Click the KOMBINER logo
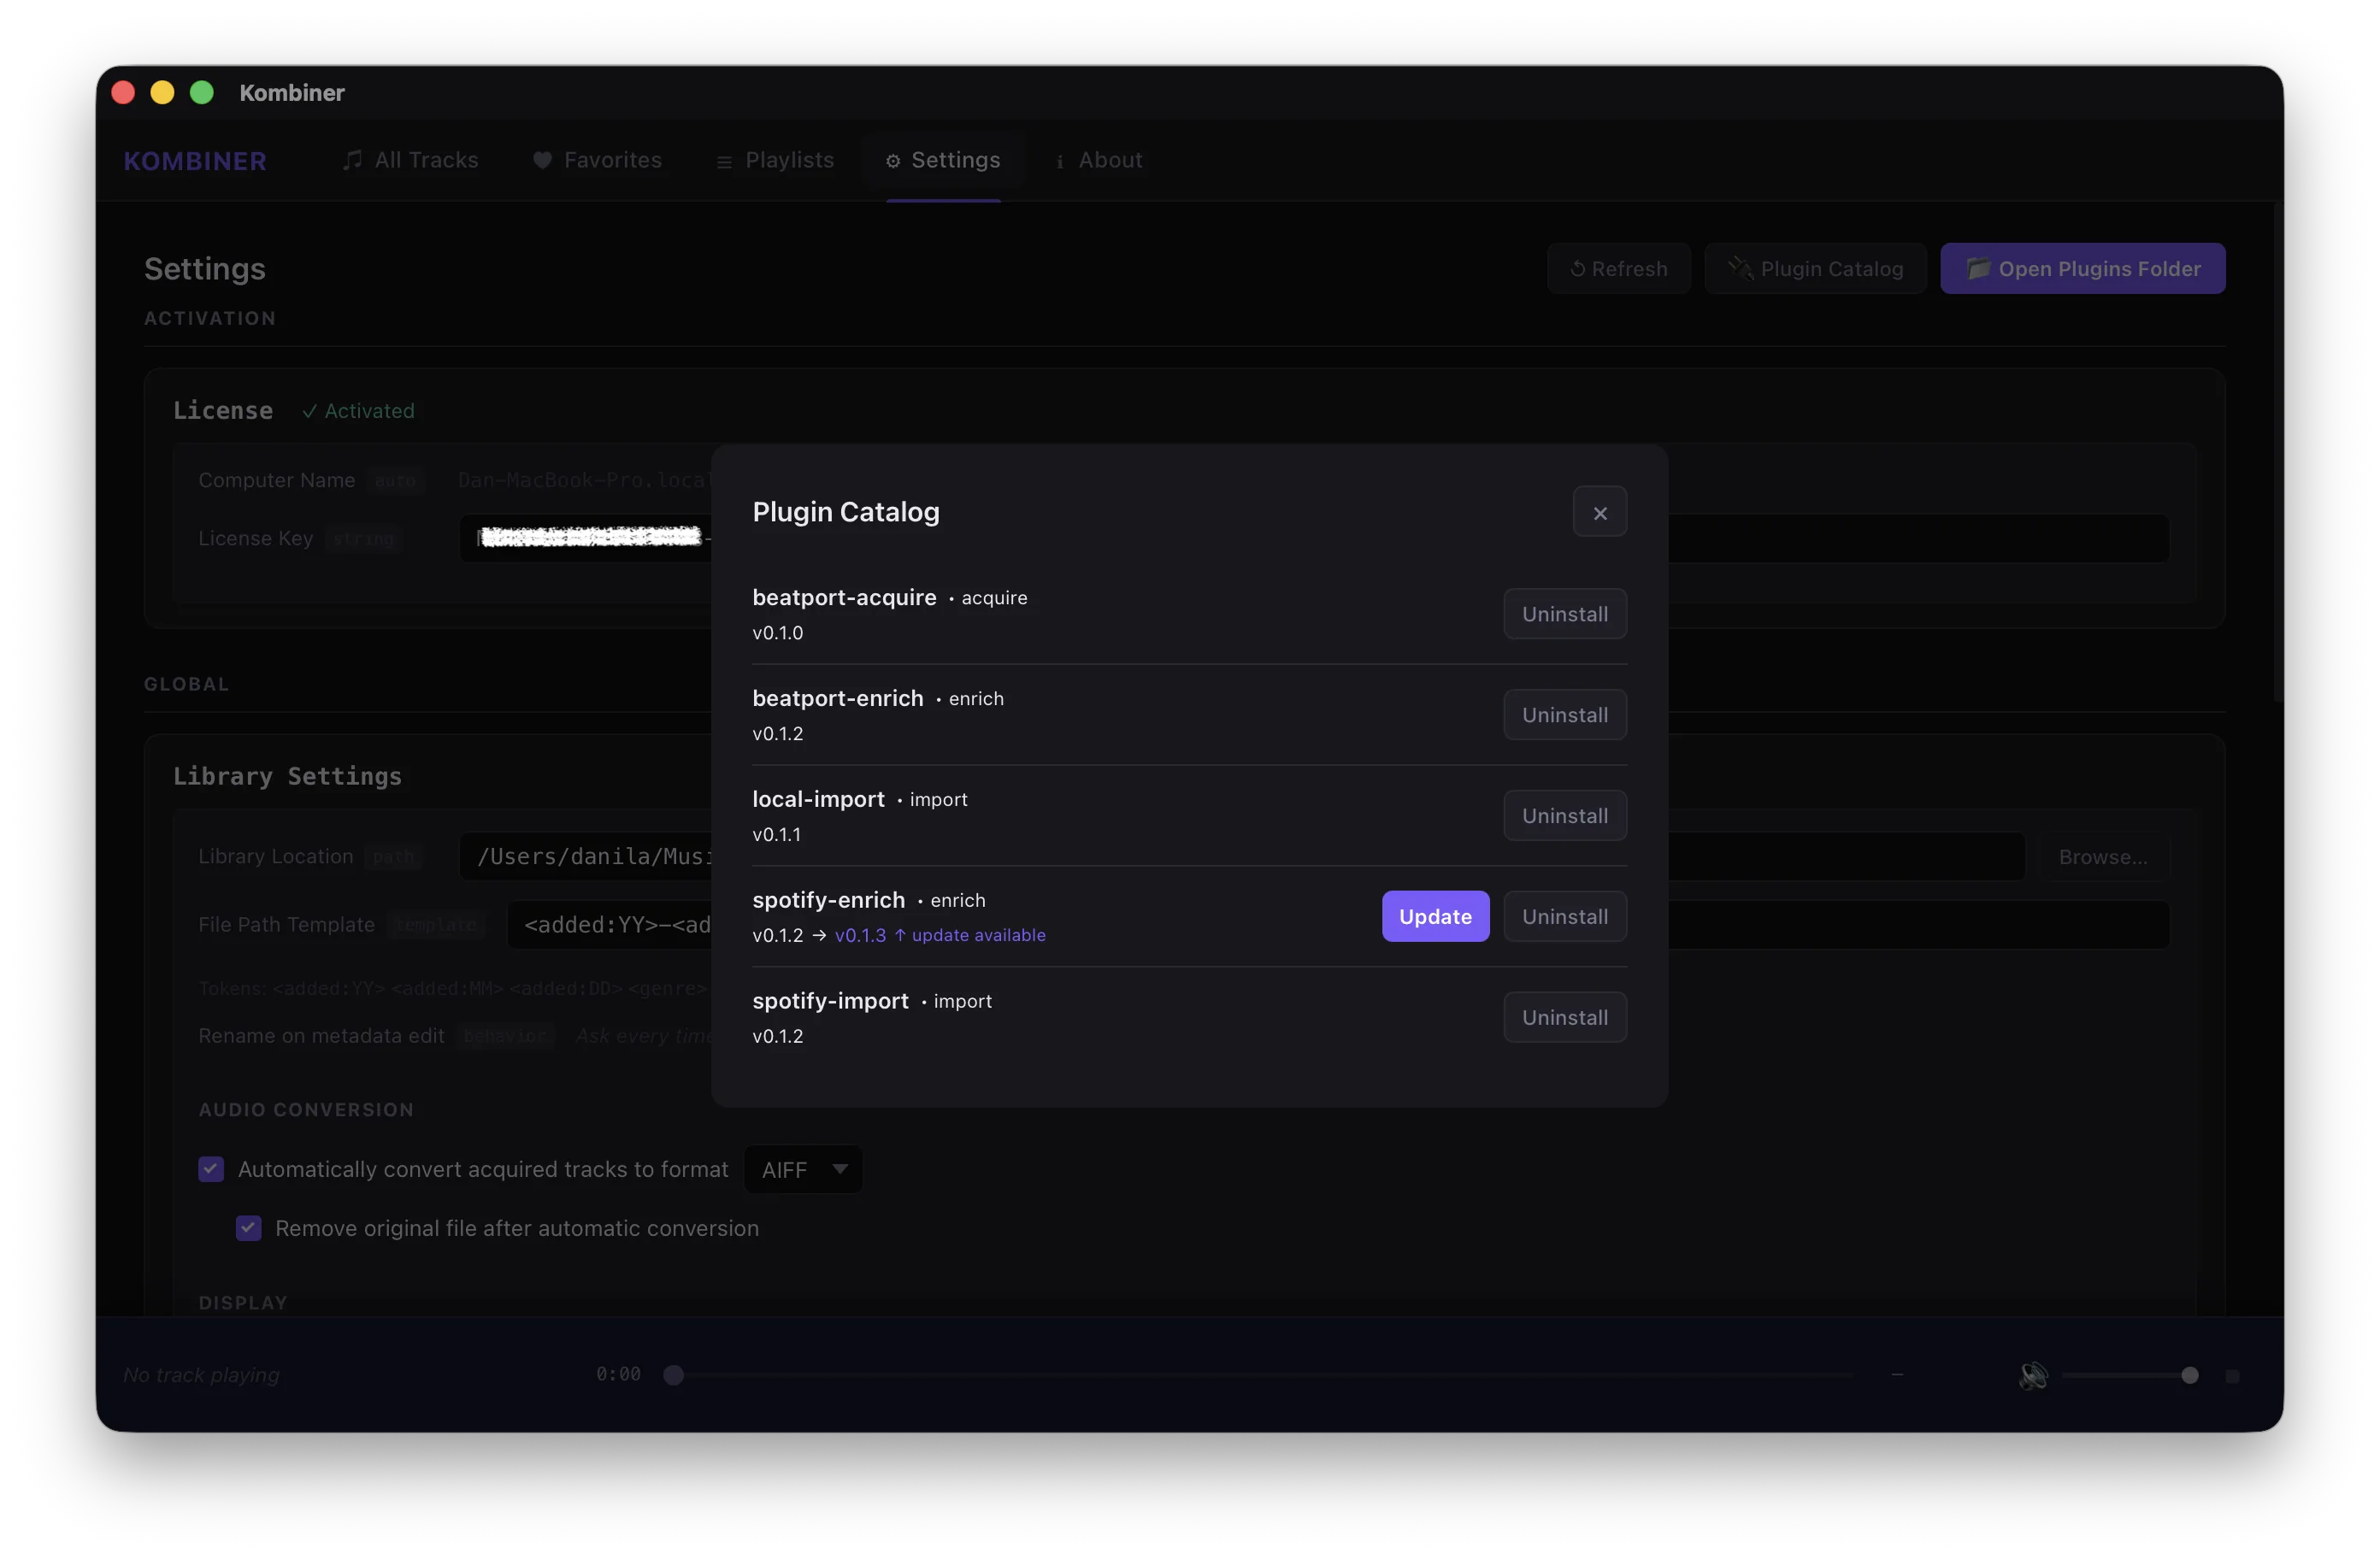Screen dimensions: 2380x1559 [x=195, y=161]
